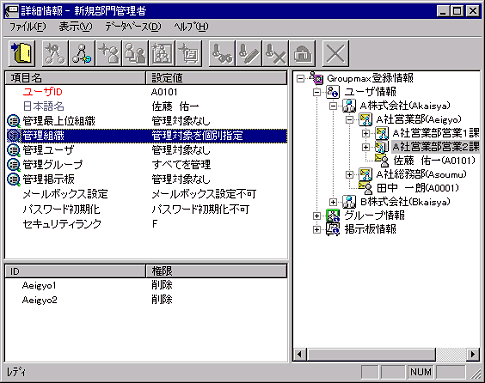Collapse the ユーザ情報 tree node
This screenshot has height=383, width=485.
317,92
